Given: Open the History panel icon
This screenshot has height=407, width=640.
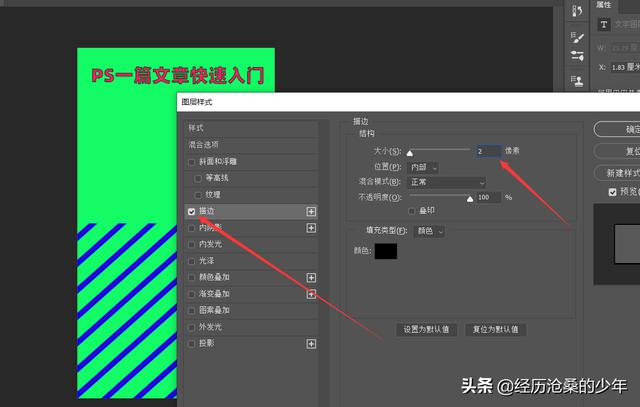Looking at the screenshot, I should click(577, 11).
